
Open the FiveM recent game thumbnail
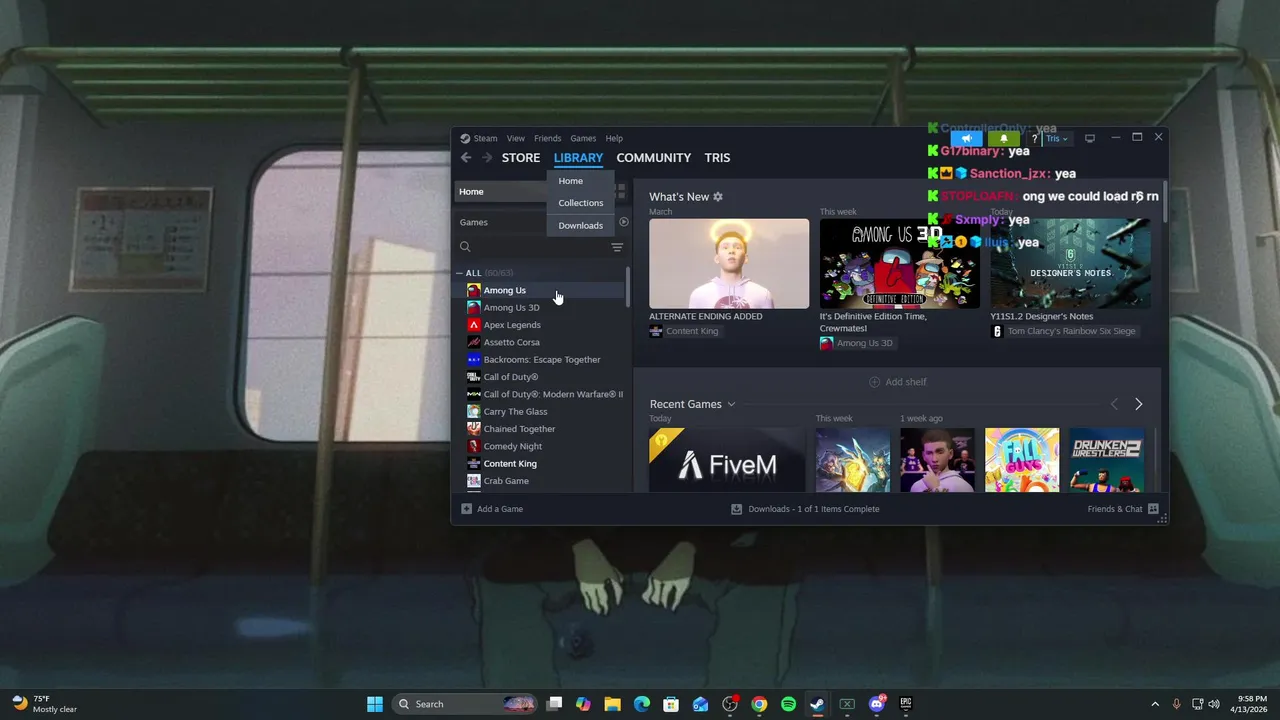point(727,460)
